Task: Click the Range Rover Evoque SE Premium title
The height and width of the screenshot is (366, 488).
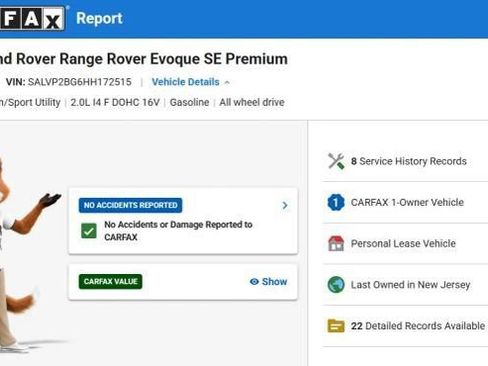Action: 144,59
